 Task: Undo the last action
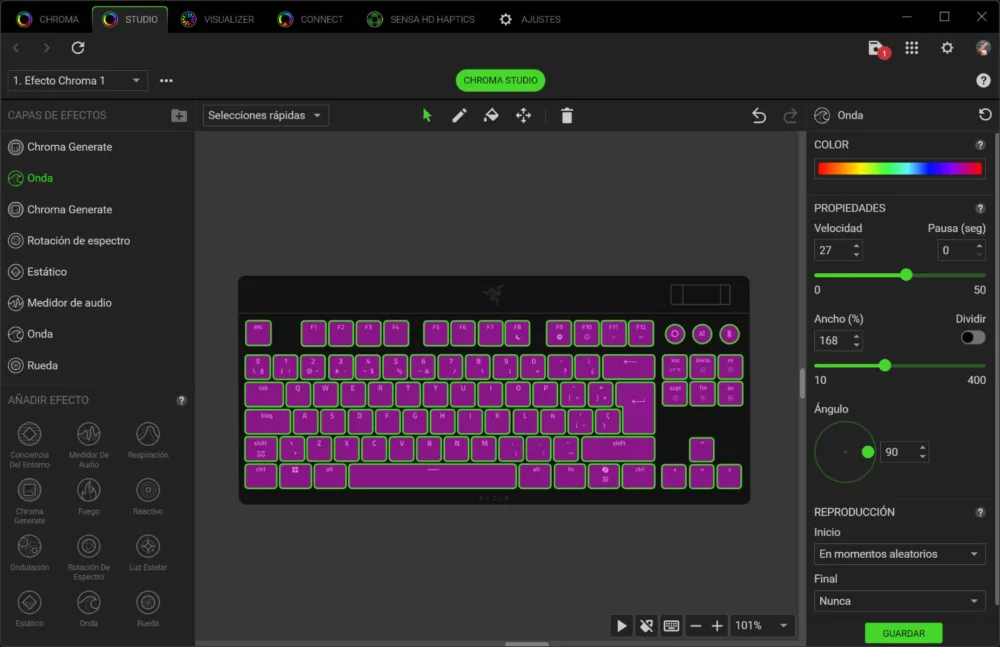(758, 115)
